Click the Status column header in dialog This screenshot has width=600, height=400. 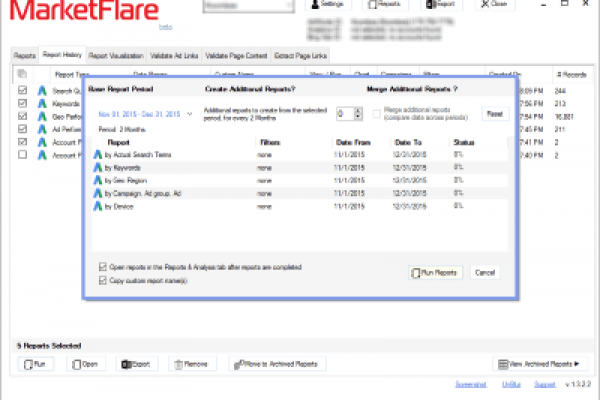pyautogui.click(x=464, y=142)
